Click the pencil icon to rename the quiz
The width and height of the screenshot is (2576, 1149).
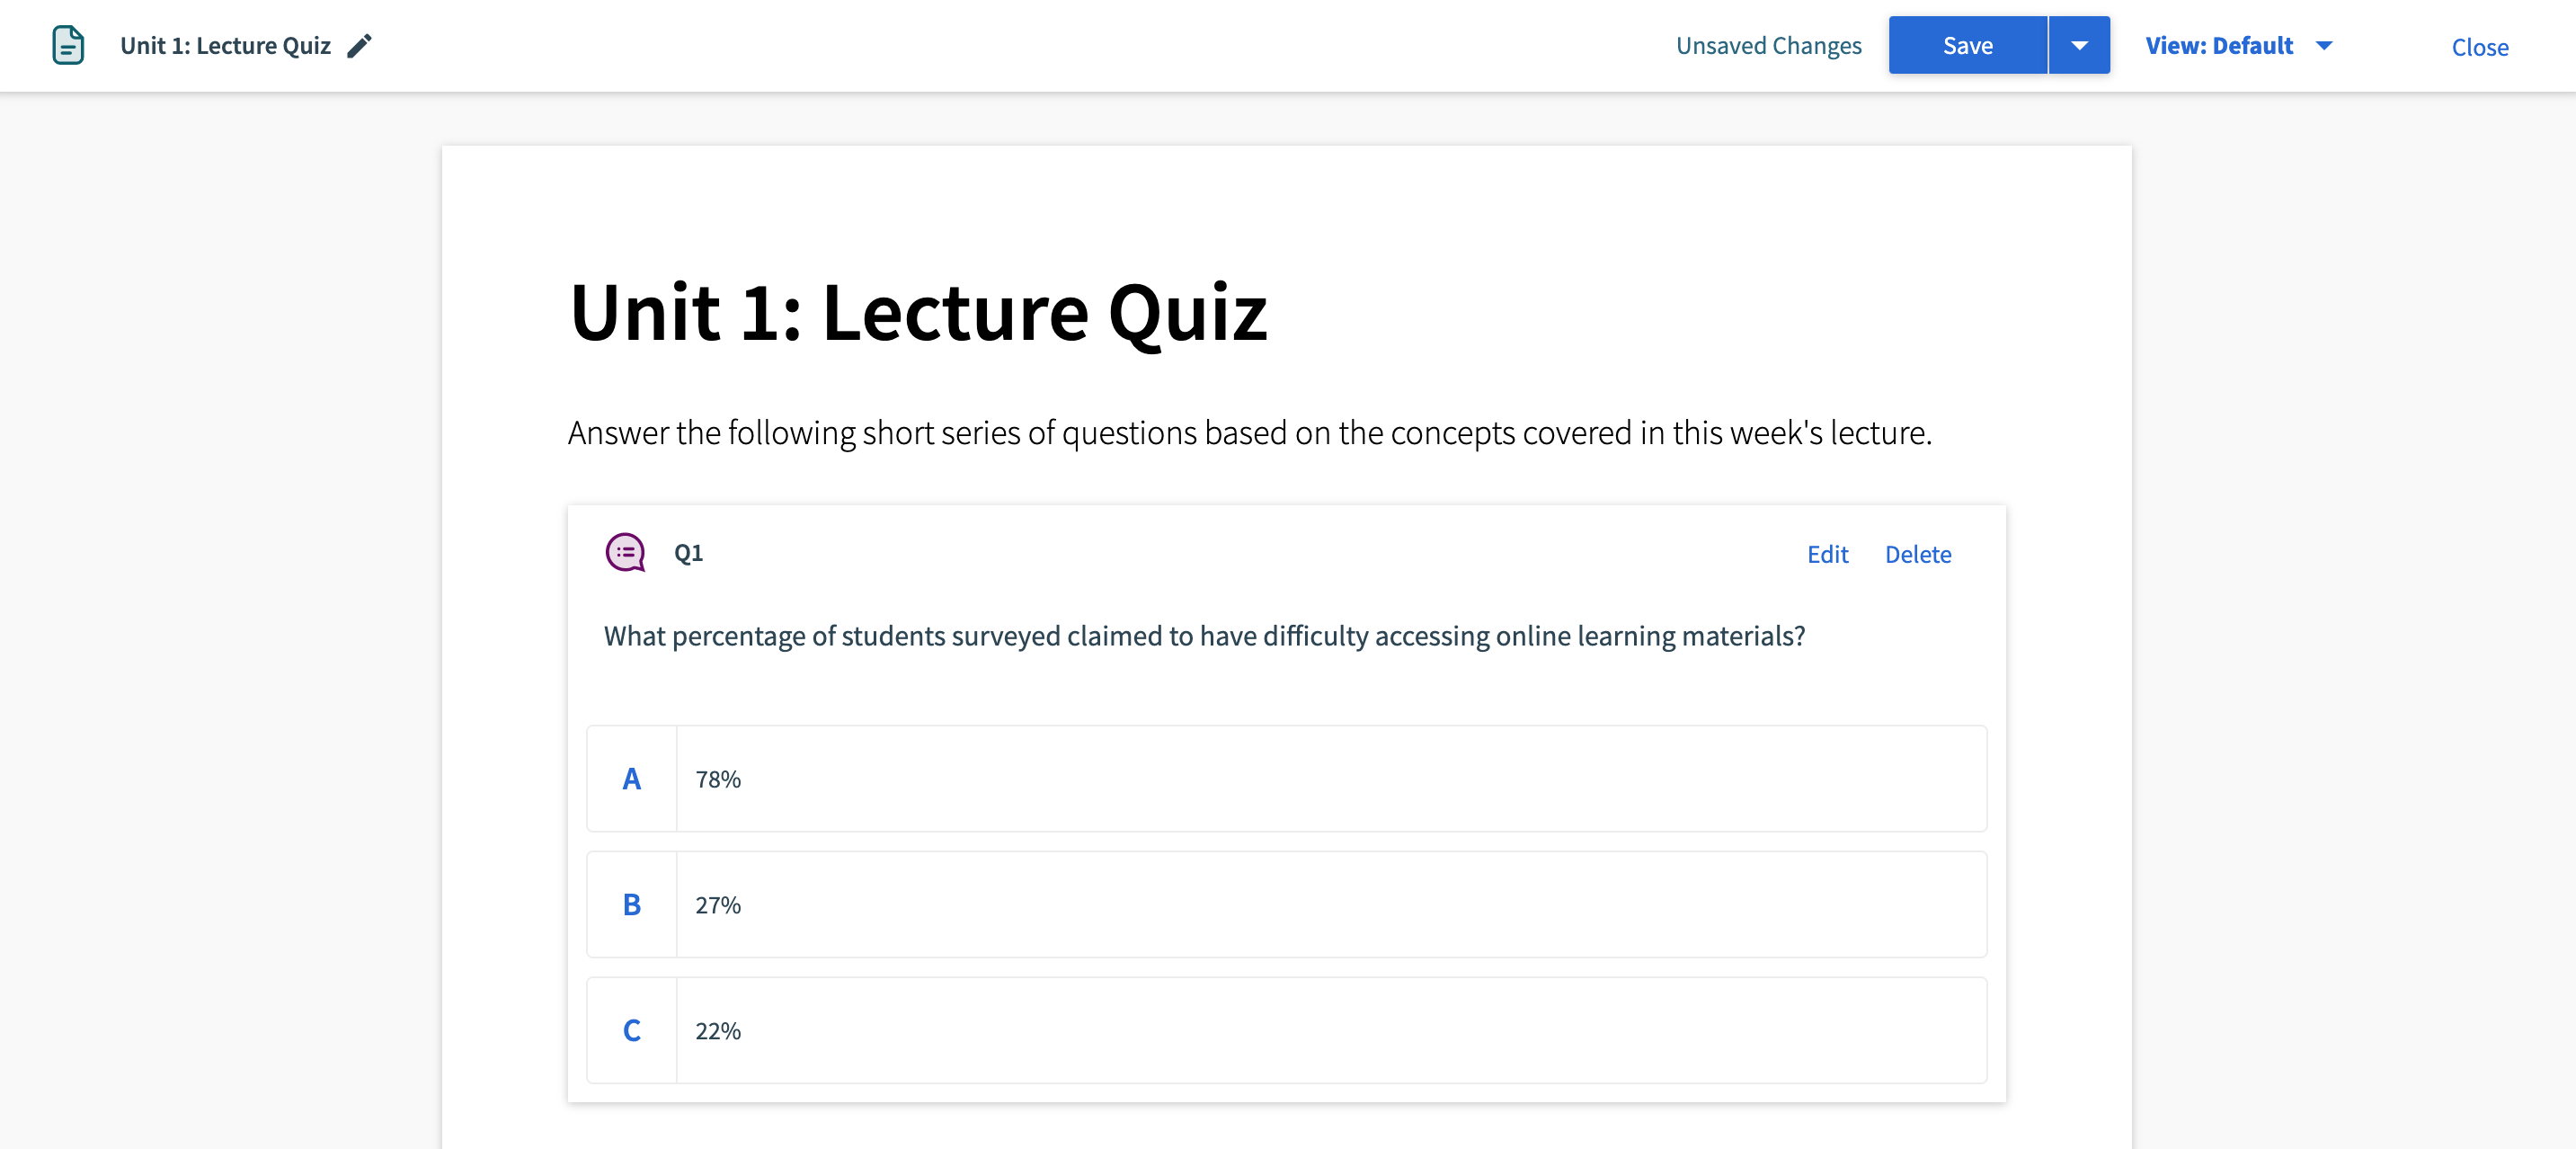pos(360,45)
